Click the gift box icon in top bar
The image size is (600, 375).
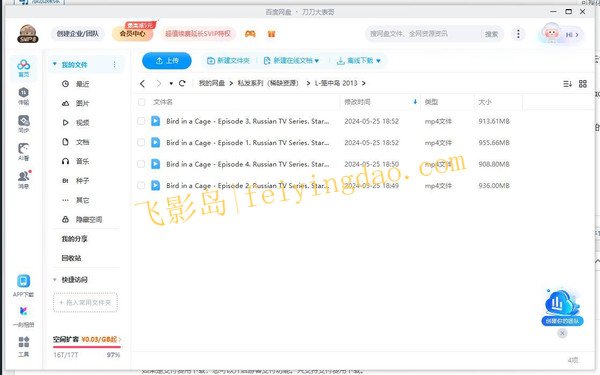[x=271, y=34]
